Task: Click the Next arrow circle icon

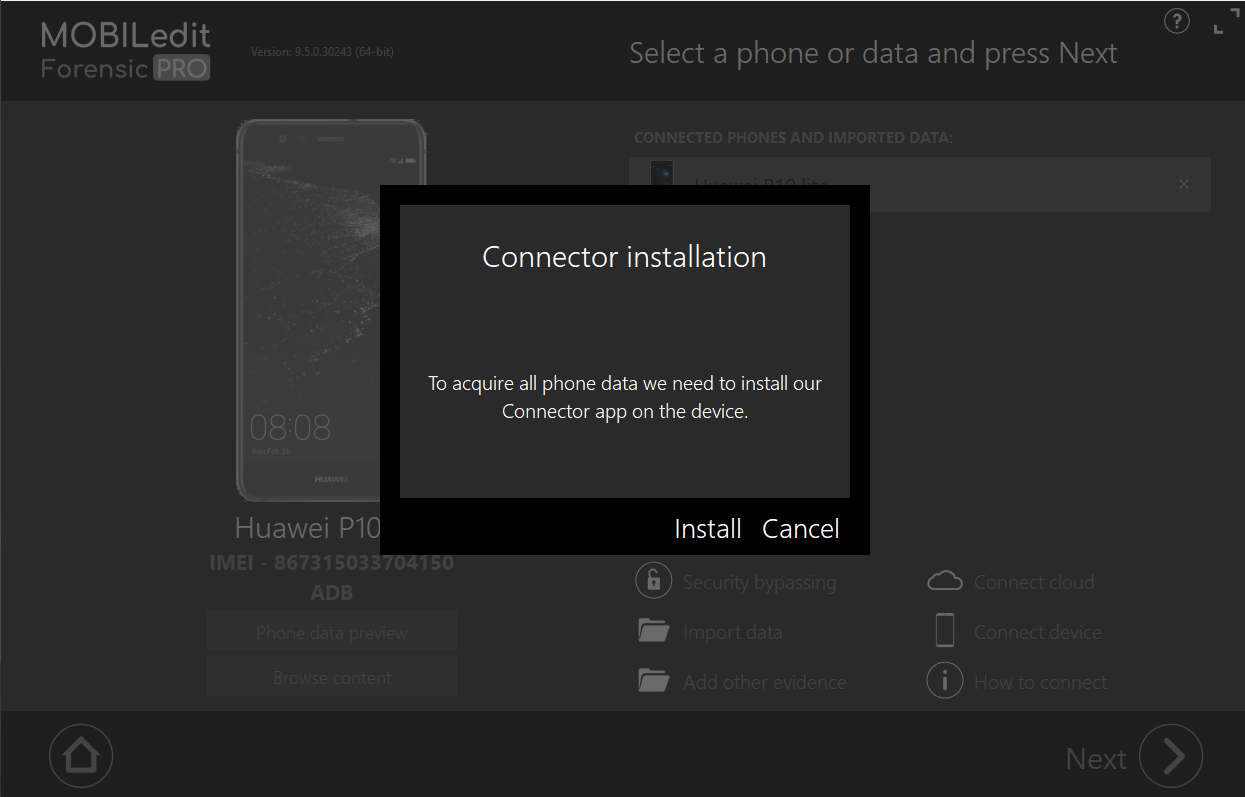Action: (x=1171, y=756)
